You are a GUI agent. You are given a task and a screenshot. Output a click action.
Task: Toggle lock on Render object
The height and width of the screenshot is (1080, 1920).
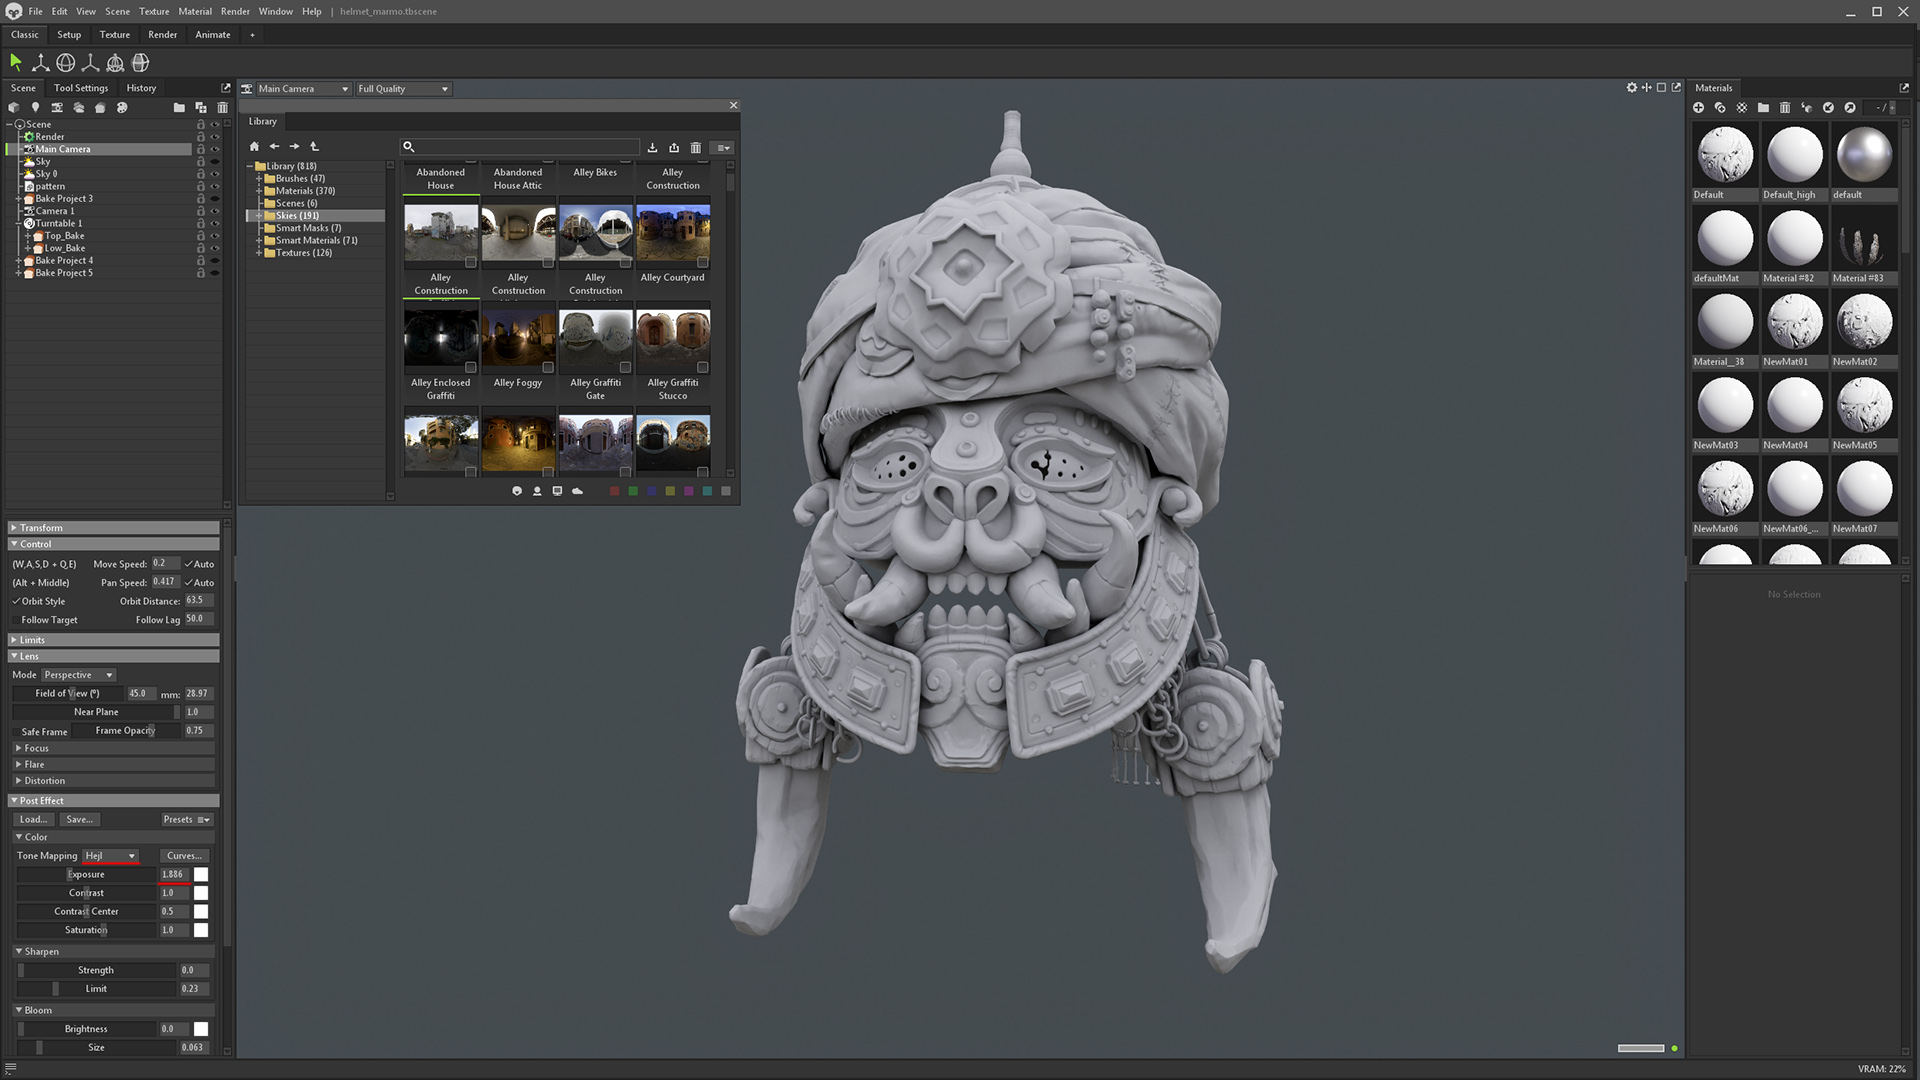coord(200,137)
